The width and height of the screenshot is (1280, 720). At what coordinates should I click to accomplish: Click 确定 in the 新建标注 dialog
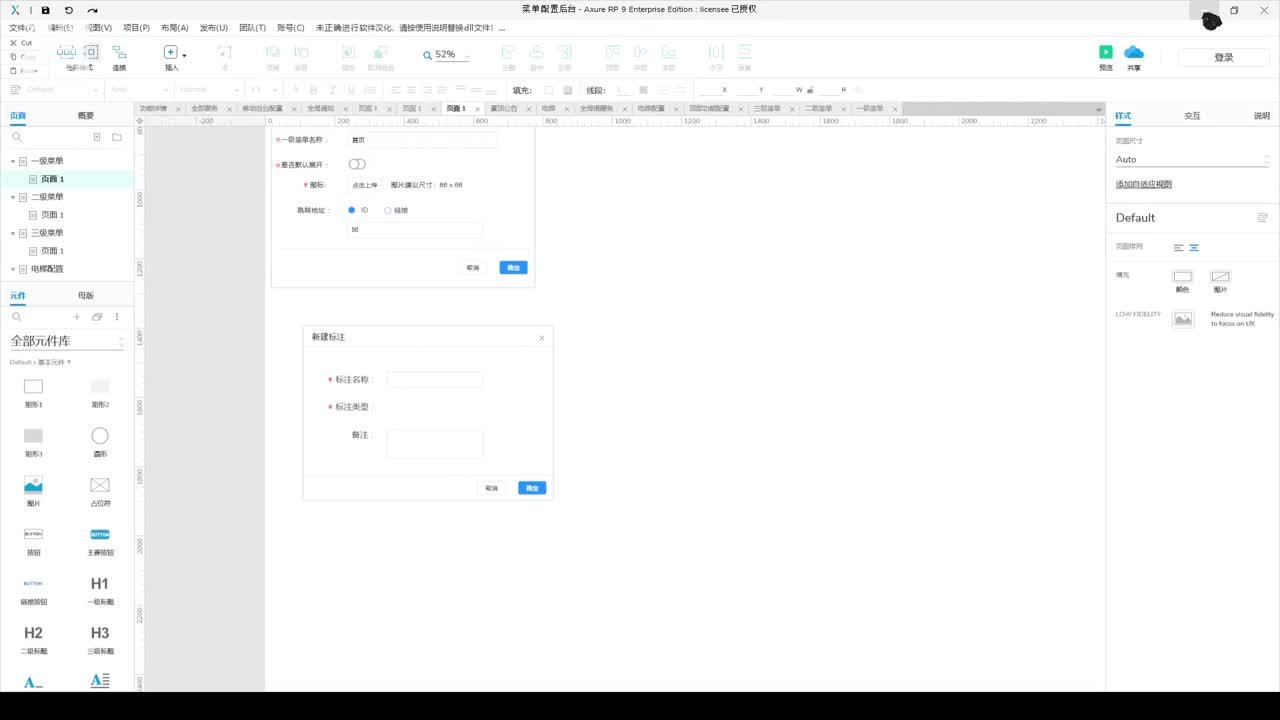coord(532,488)
